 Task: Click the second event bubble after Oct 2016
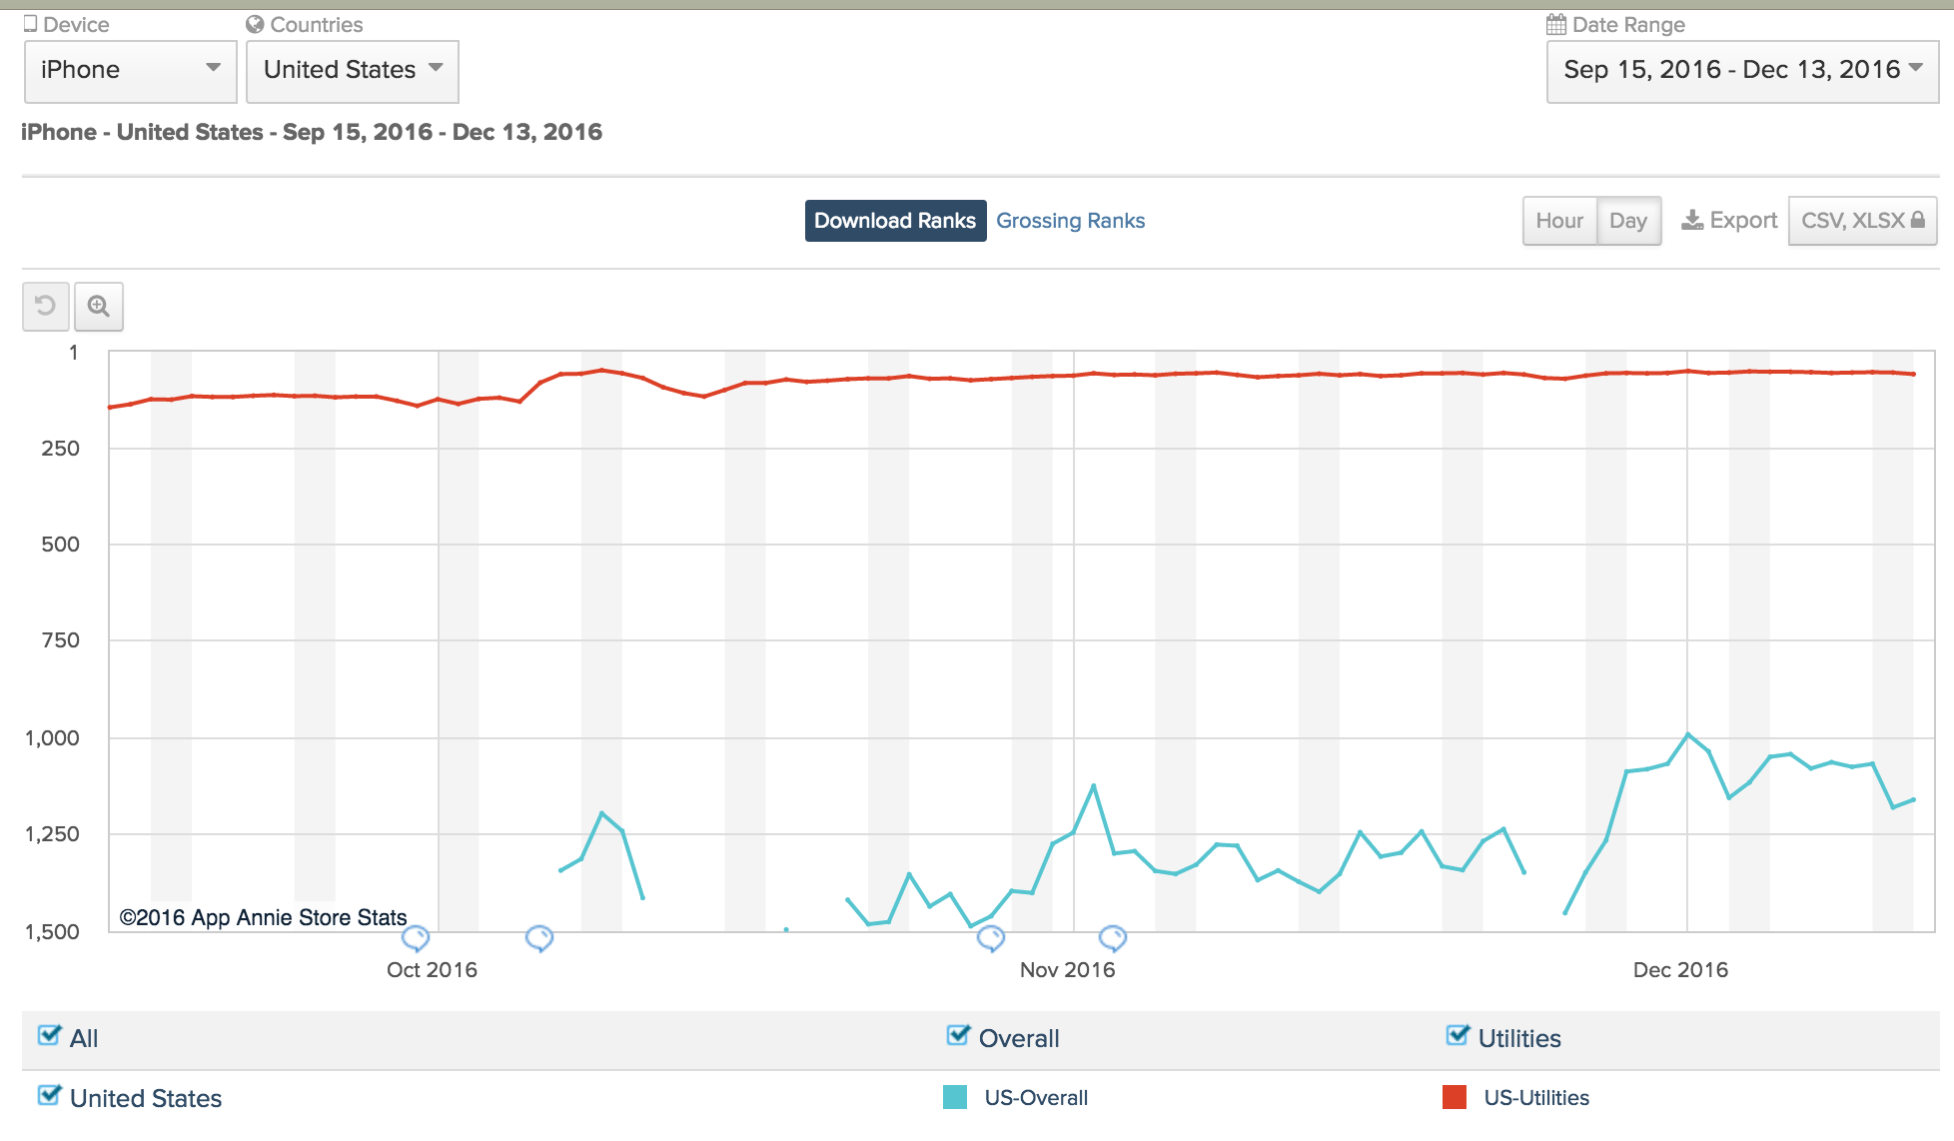[539, 938]
